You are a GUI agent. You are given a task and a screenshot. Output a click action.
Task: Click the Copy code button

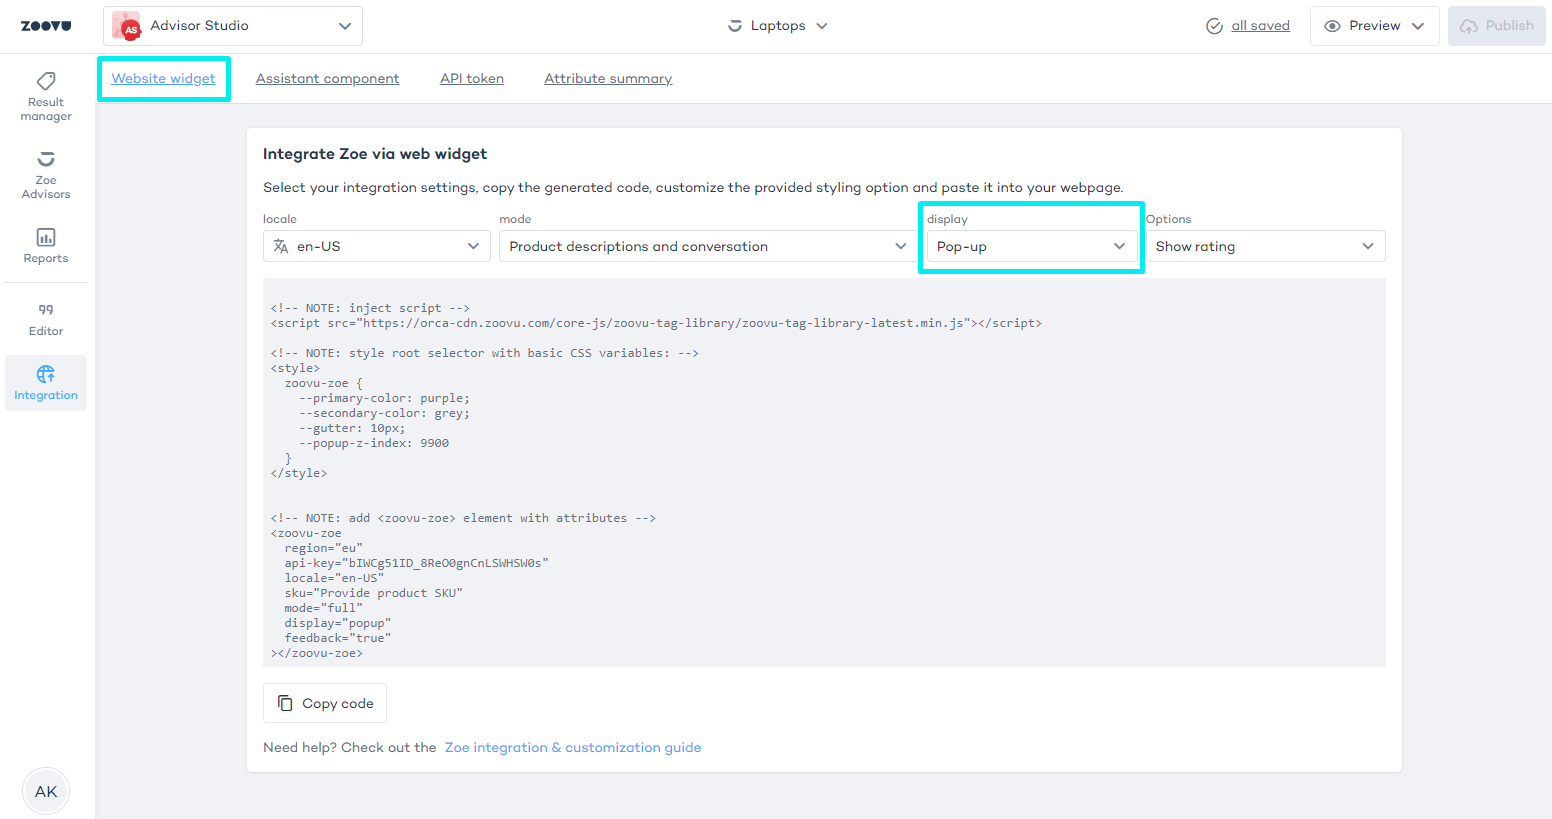pos(325,703)
